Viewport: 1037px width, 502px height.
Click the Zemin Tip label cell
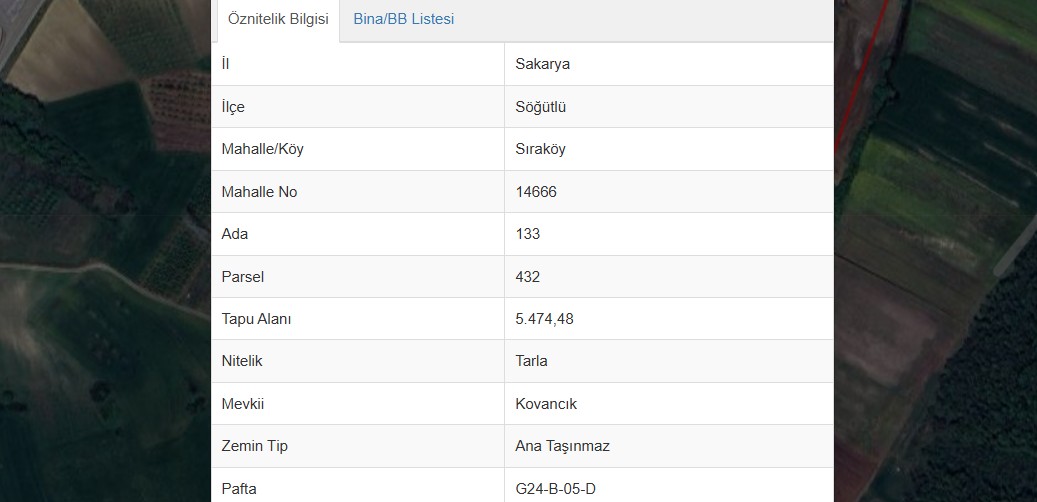[358, 446]
